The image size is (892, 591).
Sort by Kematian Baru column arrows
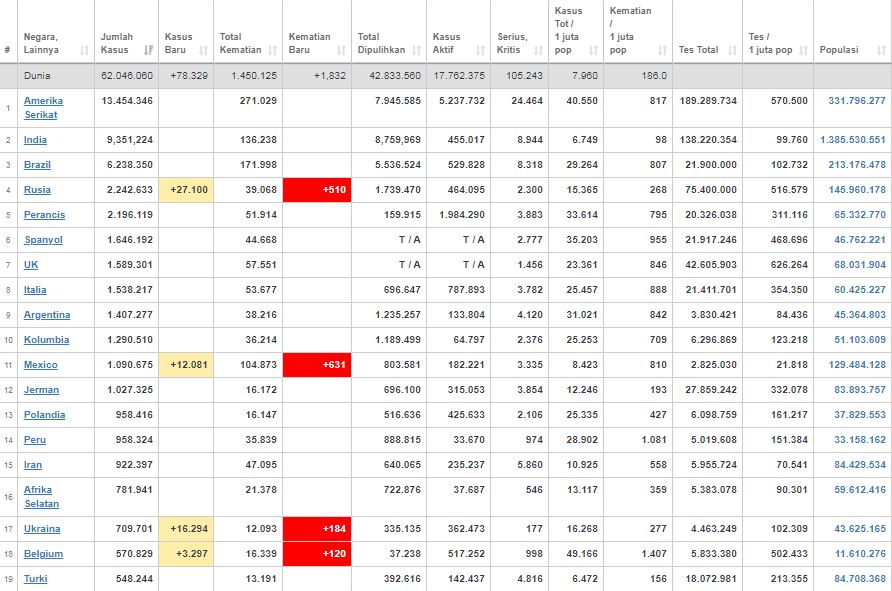click(x=341, y=50)
